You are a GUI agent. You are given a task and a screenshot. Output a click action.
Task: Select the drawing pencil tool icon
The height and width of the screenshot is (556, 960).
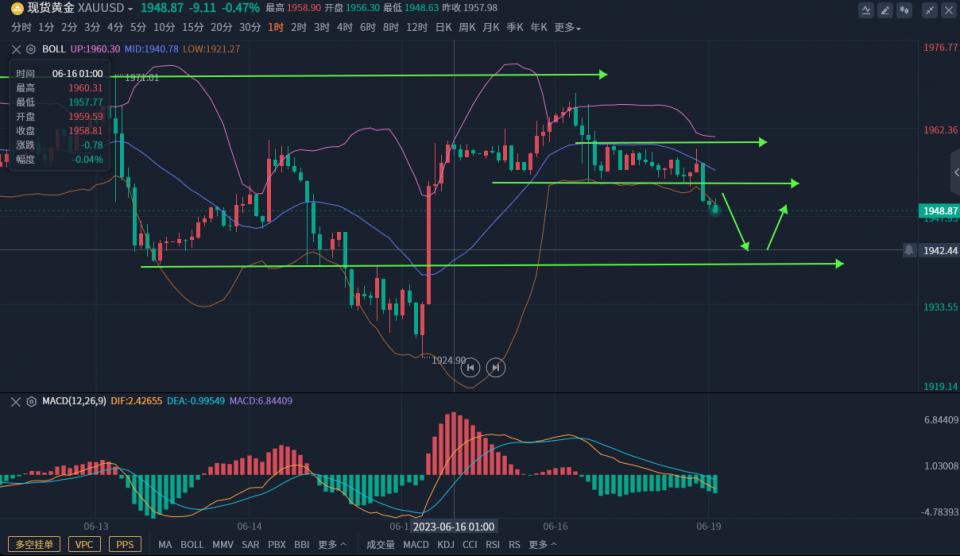[885, 10]
